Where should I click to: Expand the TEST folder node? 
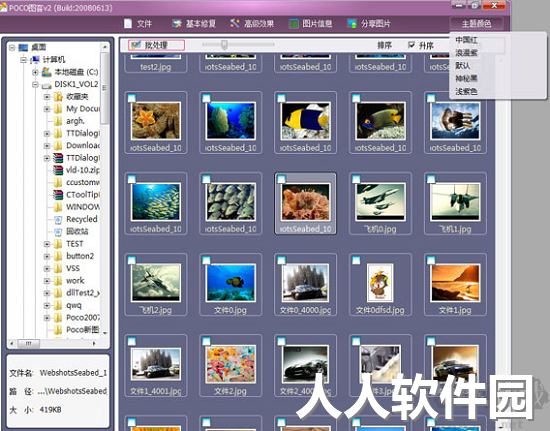(x=47, y=244)
